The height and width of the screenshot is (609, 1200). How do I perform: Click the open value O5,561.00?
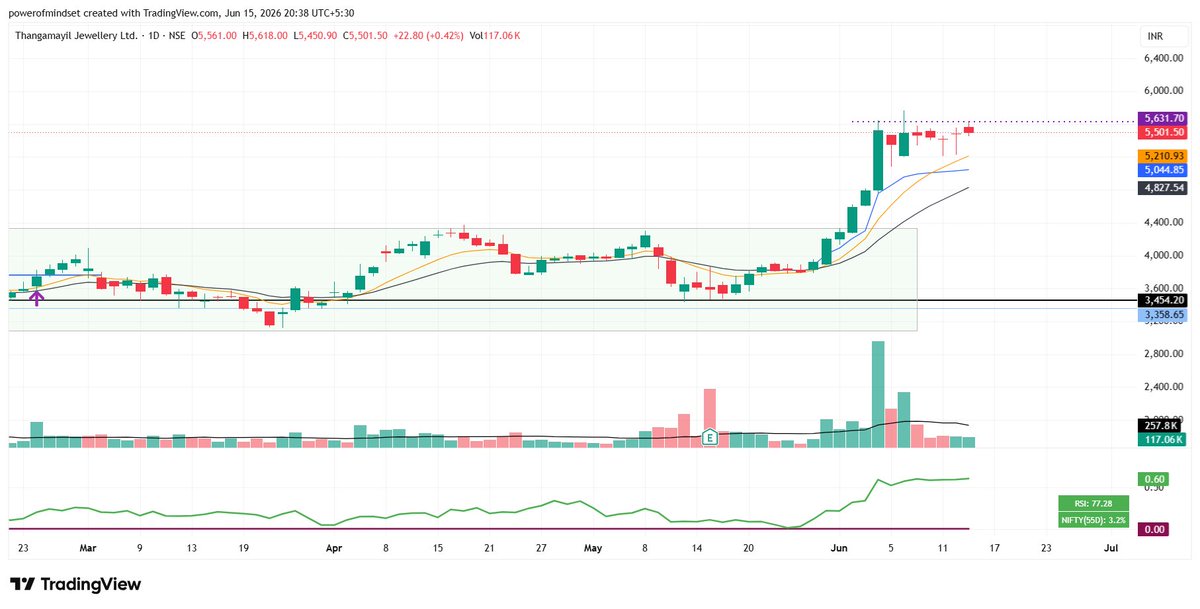tap(214, 36)
